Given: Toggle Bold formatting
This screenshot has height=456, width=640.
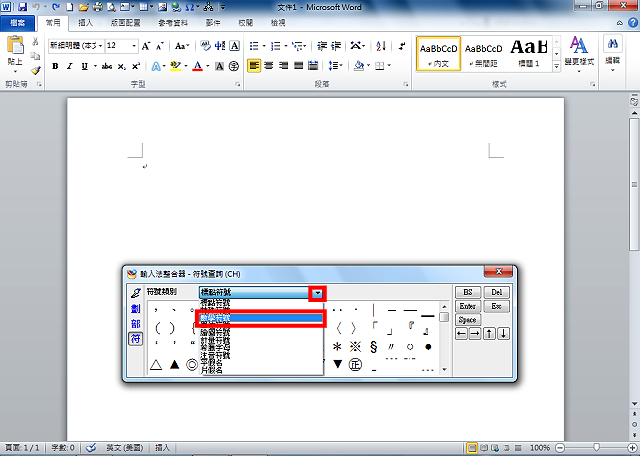Looking at the screenshot, I should pos(55,66).
